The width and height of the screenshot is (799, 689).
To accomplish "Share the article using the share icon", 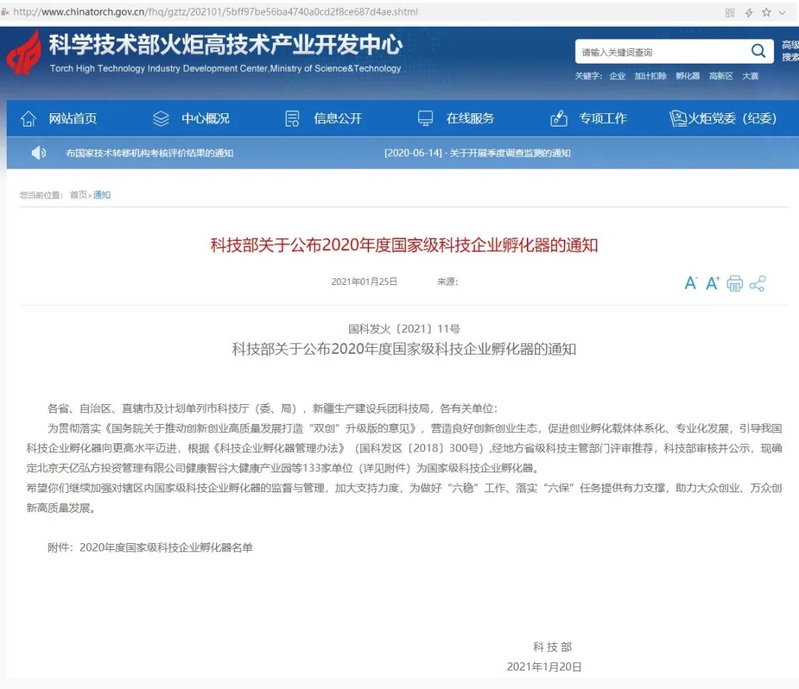I will pyautogui.click(x=758, y=283).
